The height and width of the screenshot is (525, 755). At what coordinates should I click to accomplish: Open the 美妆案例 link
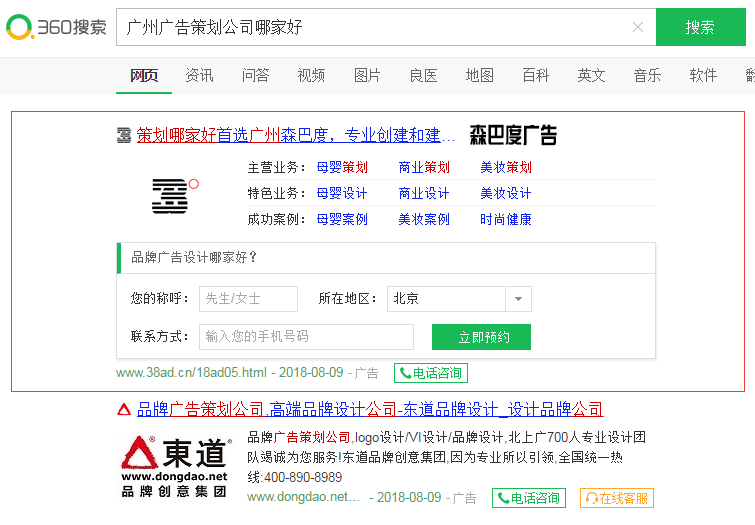(x=424, y=219)
